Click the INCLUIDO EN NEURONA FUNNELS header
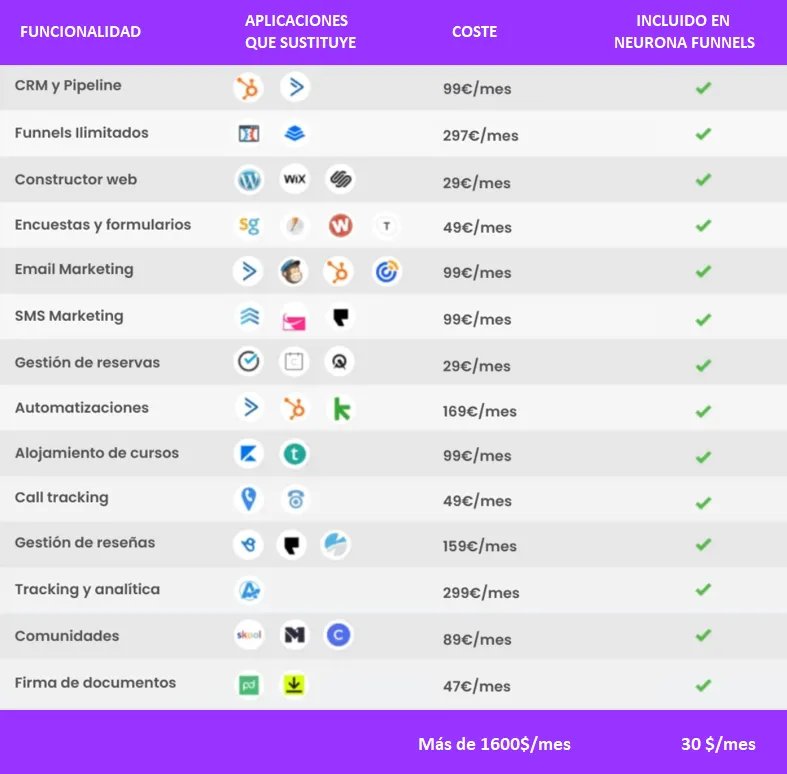Screen dimensions: 787x774 [684, 32]
